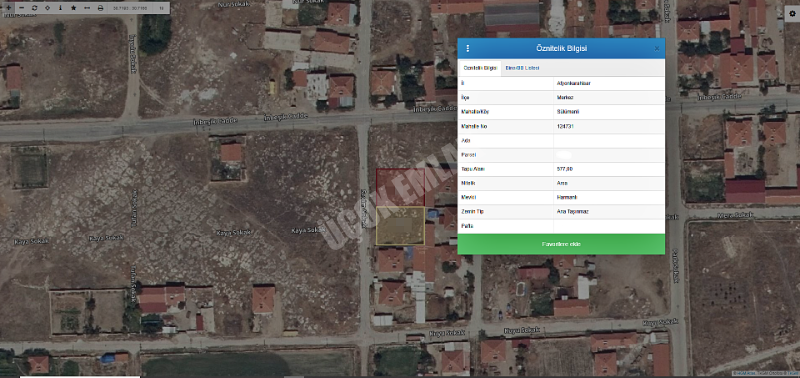Click the print map icon
This screenshot has height=378, width=800.
100,8
